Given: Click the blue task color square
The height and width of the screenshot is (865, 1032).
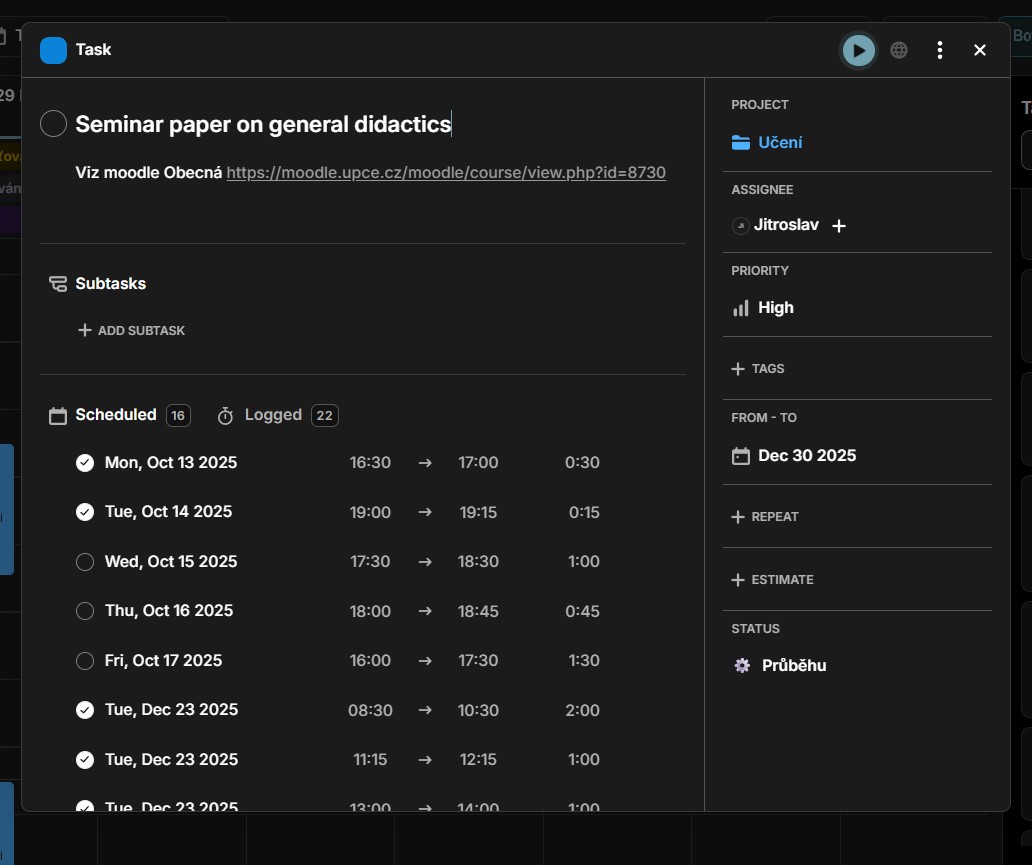Looking at the screenshot, I should pos(53,50).
